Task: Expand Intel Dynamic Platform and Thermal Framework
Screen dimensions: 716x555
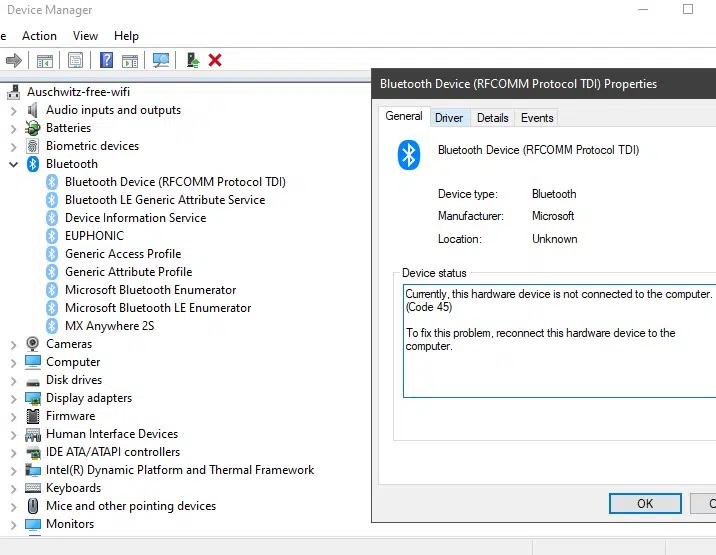Action: [x=14, y=471]
